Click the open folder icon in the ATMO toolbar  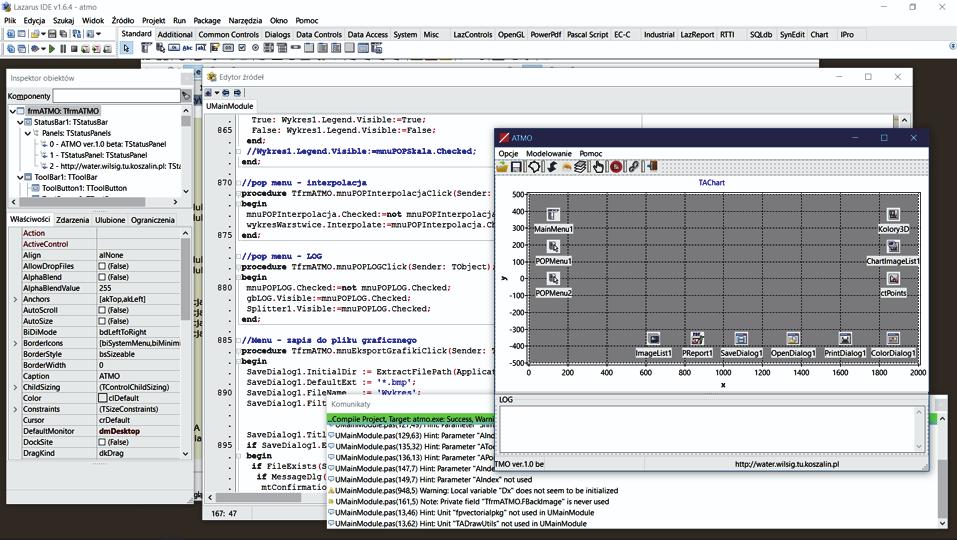point(502,167)
